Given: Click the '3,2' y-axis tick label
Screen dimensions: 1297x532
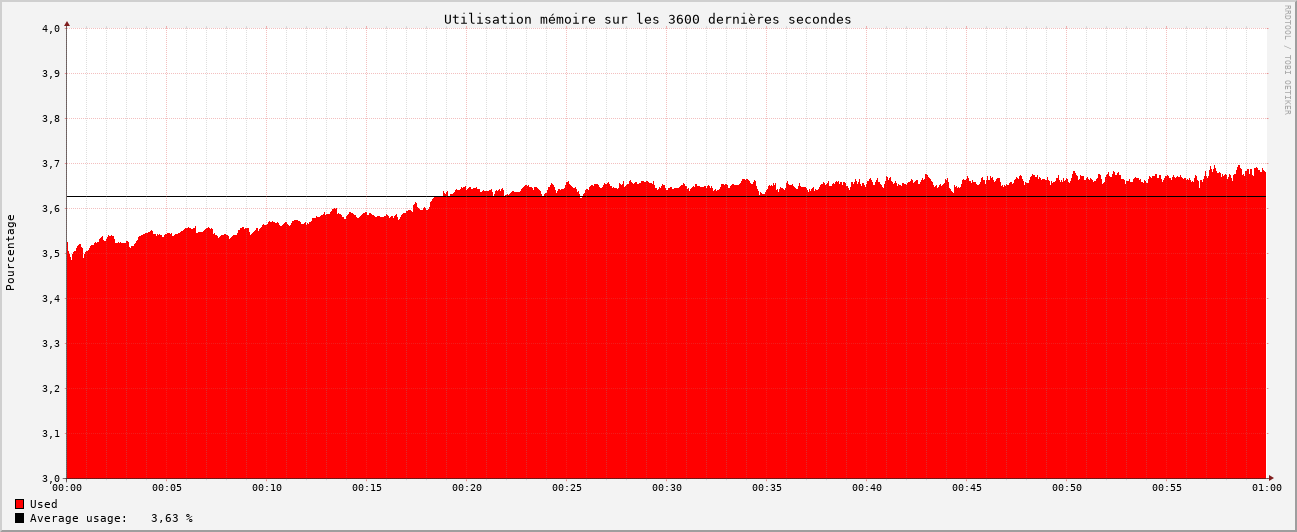Looking at the screenshot, I should coord(51,389).
